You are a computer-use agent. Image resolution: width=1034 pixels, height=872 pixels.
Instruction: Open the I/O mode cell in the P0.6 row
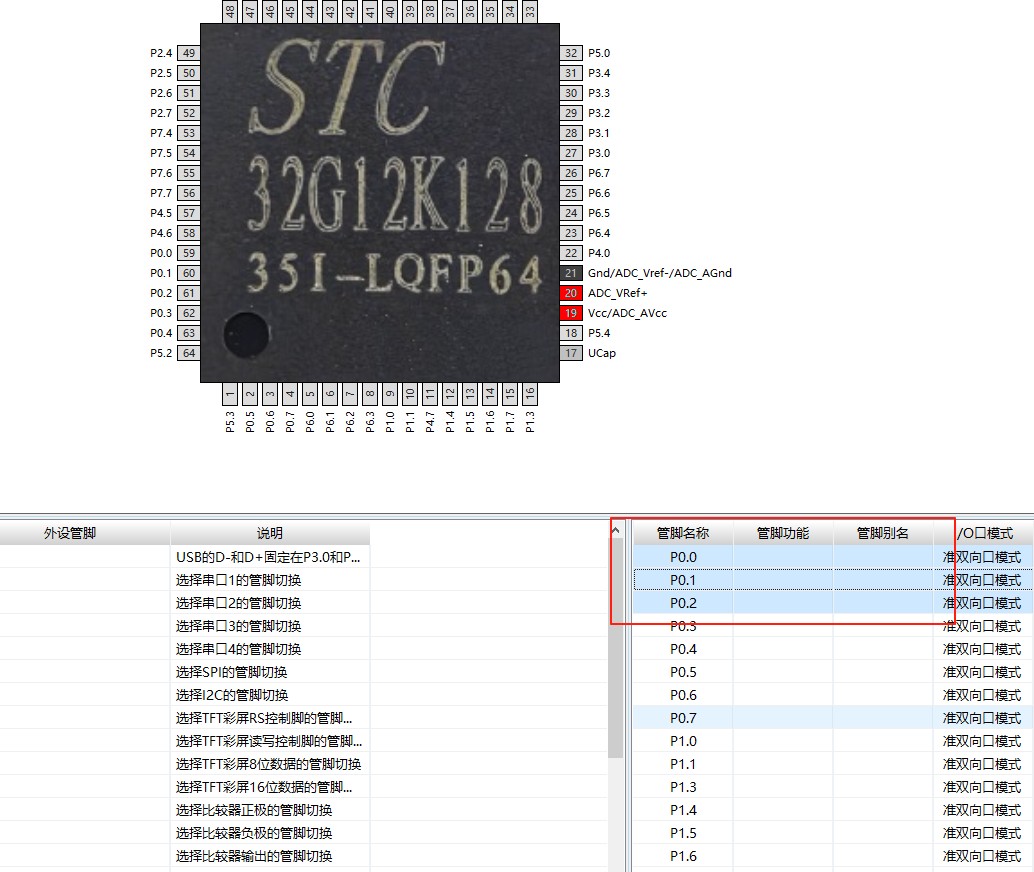(984, 695)
